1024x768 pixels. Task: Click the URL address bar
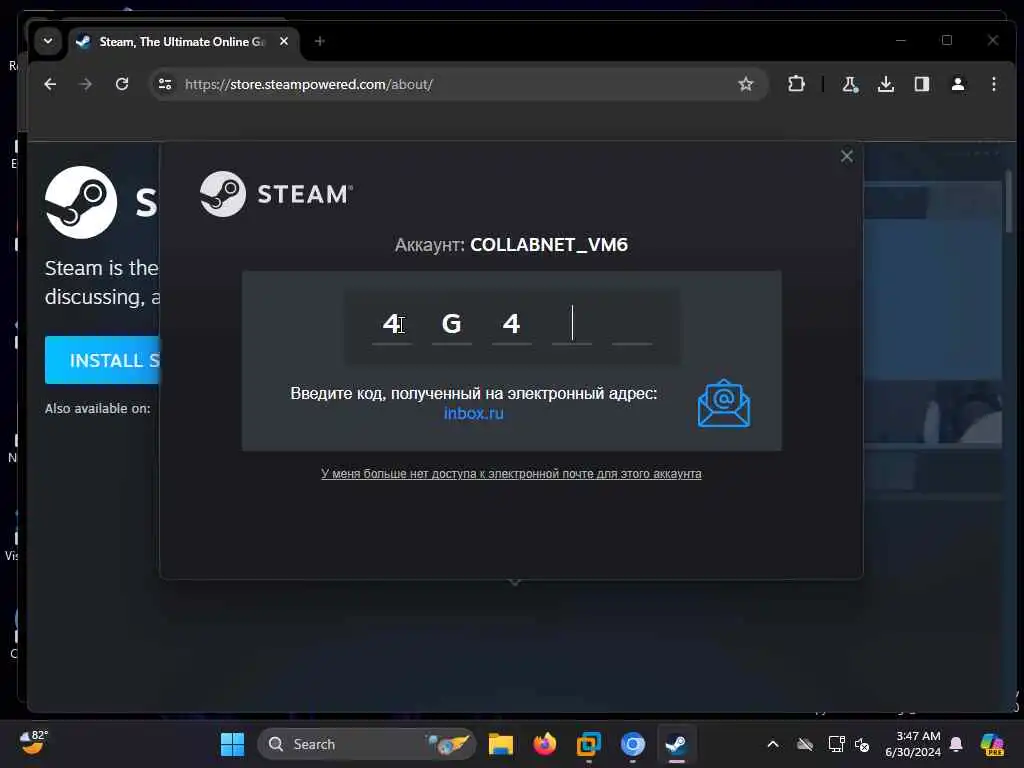pyautogui.click(x=457, y=84)
